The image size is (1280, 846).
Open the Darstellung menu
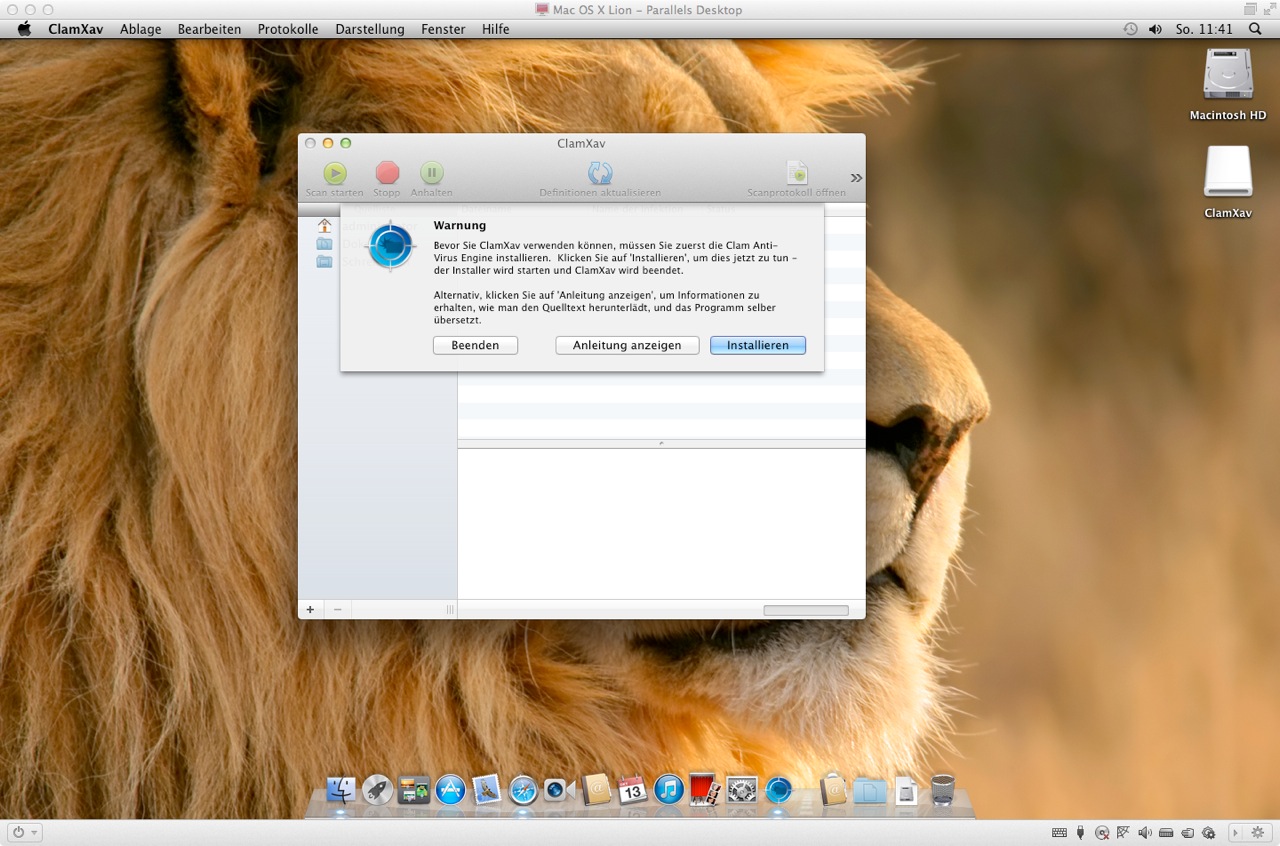370,29
